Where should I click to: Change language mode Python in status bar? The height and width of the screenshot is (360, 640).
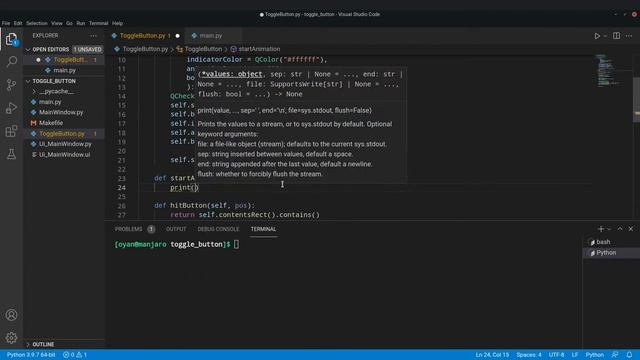click(595, 355)
